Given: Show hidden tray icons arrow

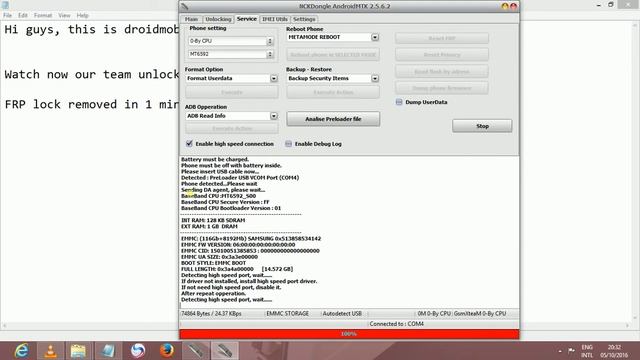Looking at the screenshot, I should click(x=560, y=351).
